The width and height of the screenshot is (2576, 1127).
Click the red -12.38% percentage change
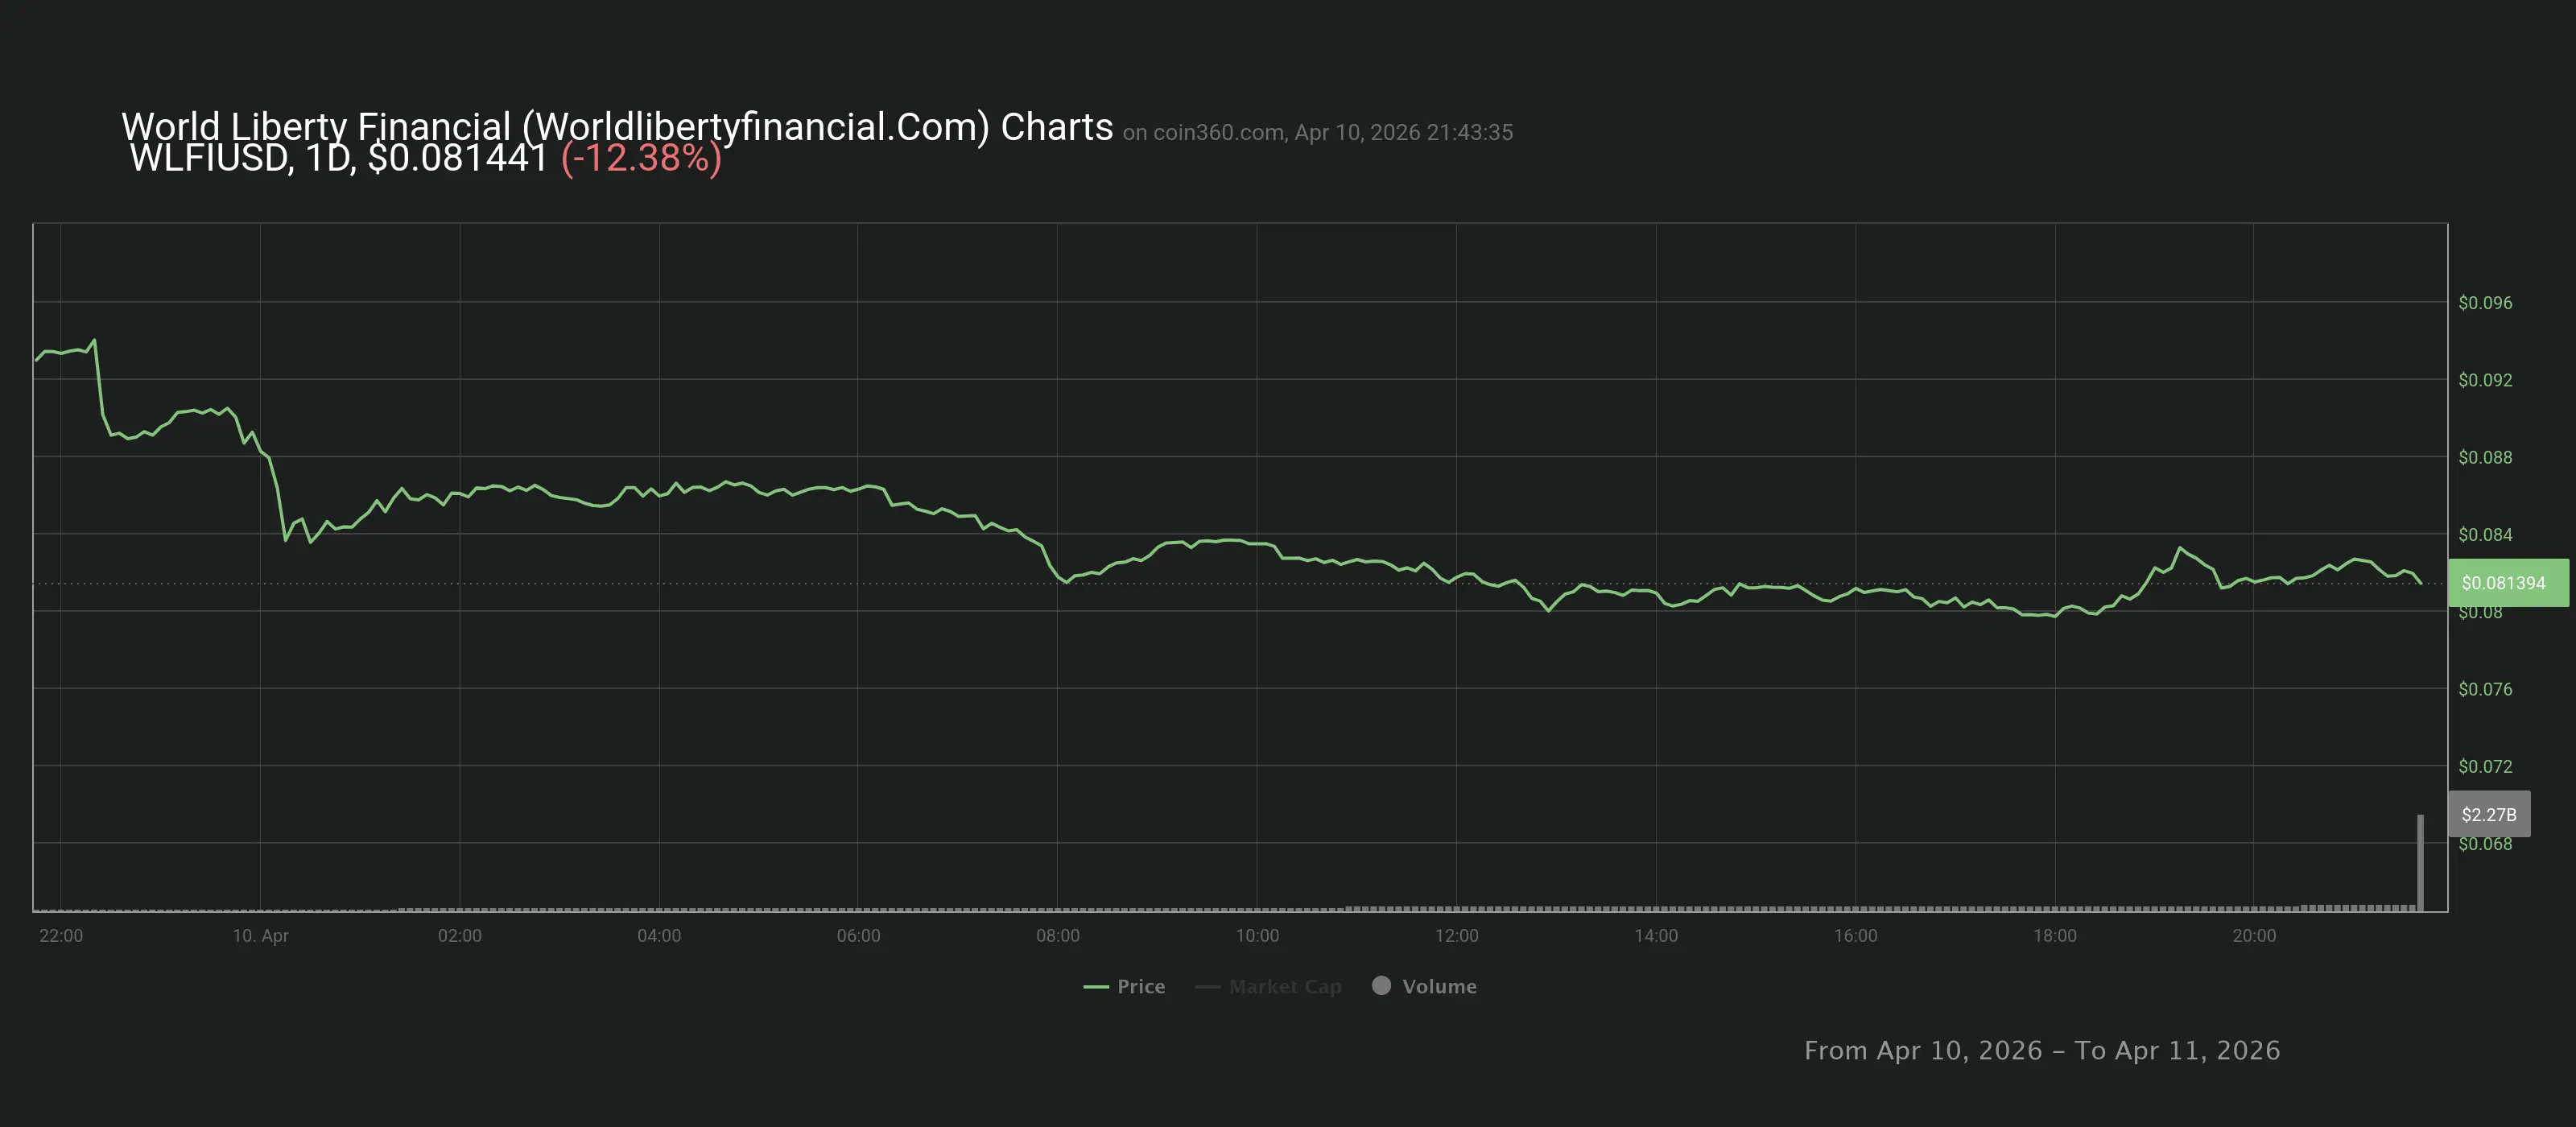(x=641, y=158)
